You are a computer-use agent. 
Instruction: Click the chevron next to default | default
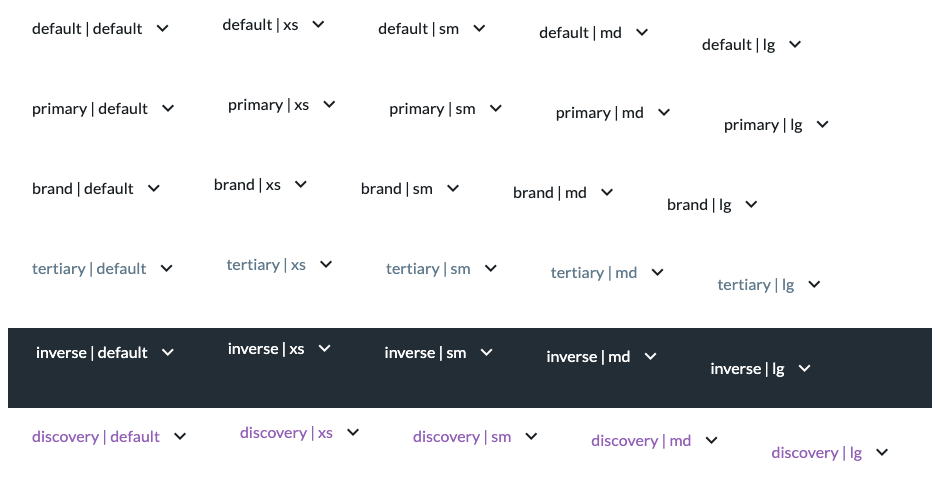[x=162, y=28]
